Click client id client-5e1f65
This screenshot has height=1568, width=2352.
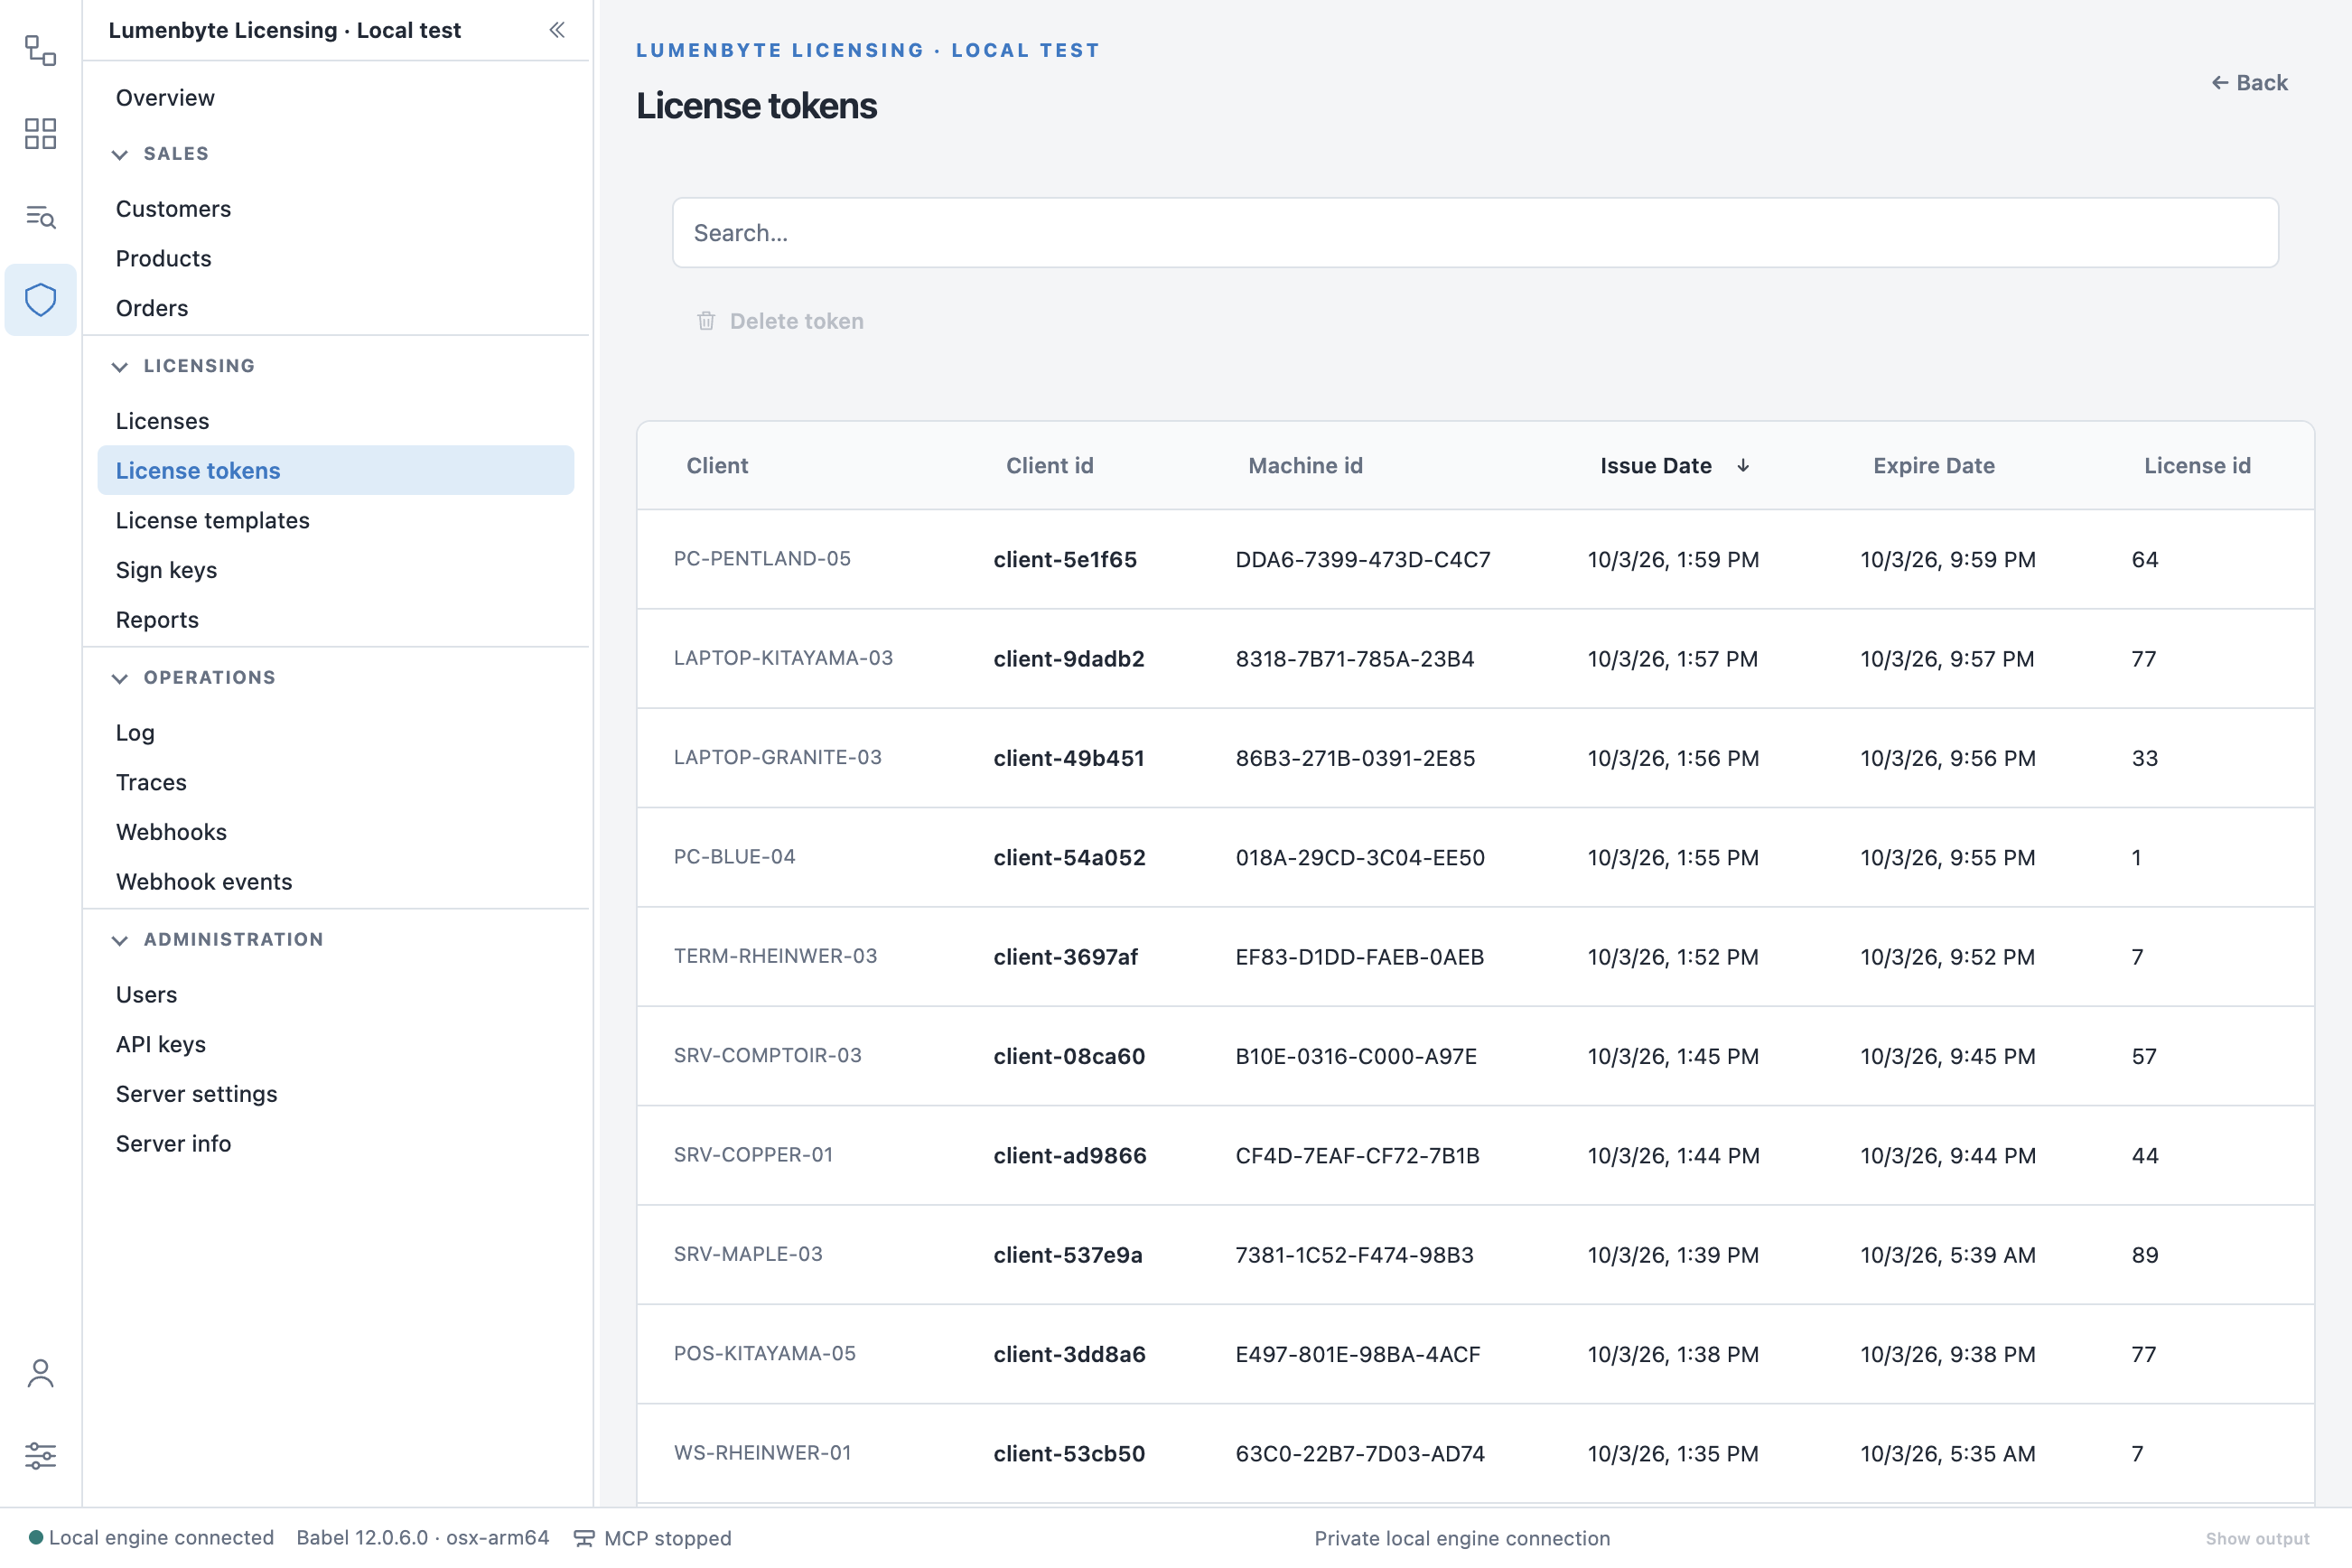(1065, 560)
